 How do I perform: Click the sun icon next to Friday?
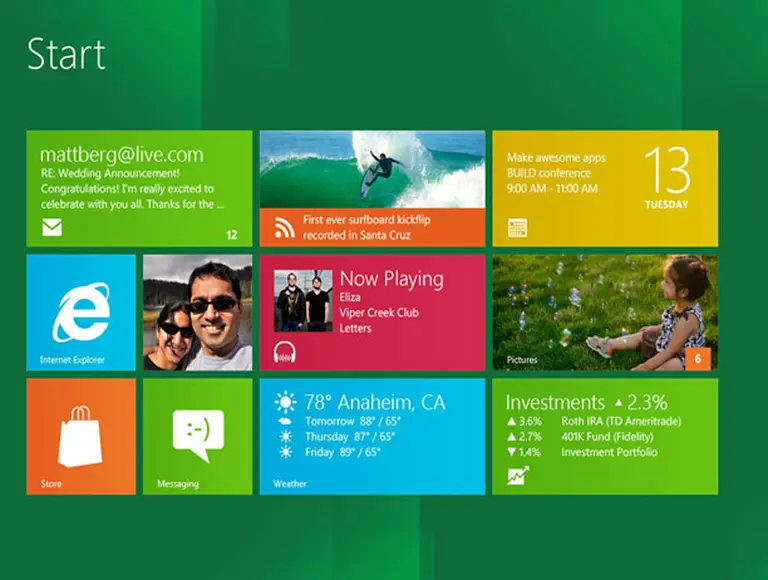point(286,452)
